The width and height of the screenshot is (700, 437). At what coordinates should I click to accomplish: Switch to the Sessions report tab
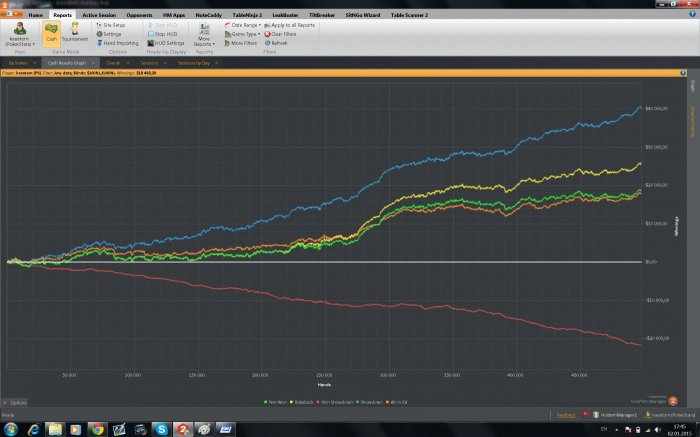pos(149,63)
